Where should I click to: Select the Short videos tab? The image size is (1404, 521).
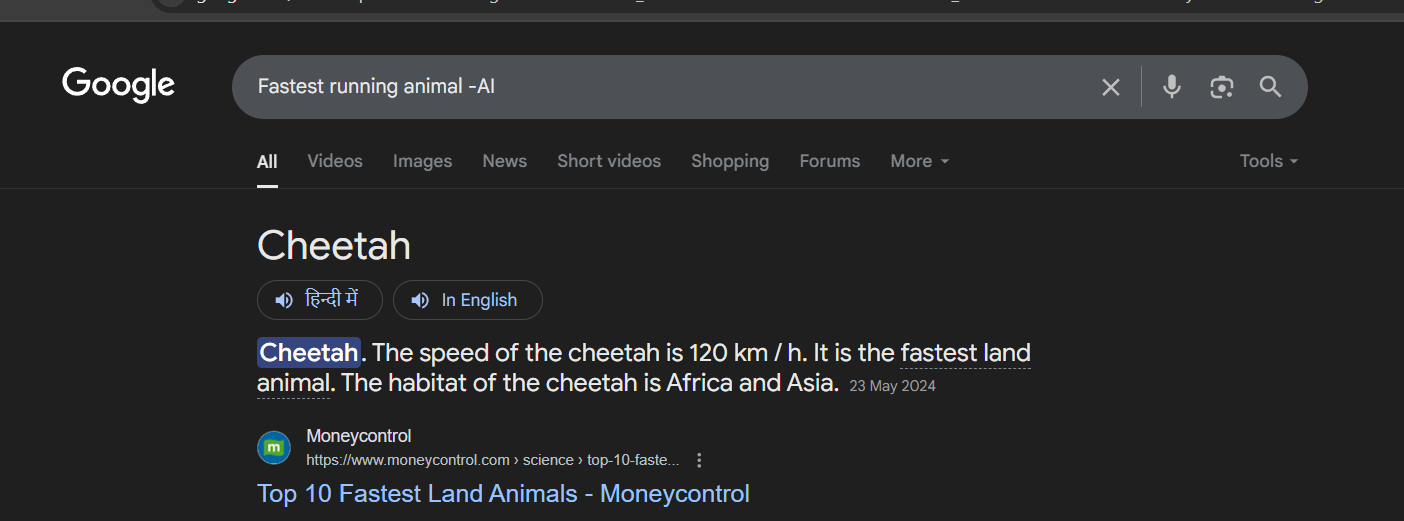(609, 161)
